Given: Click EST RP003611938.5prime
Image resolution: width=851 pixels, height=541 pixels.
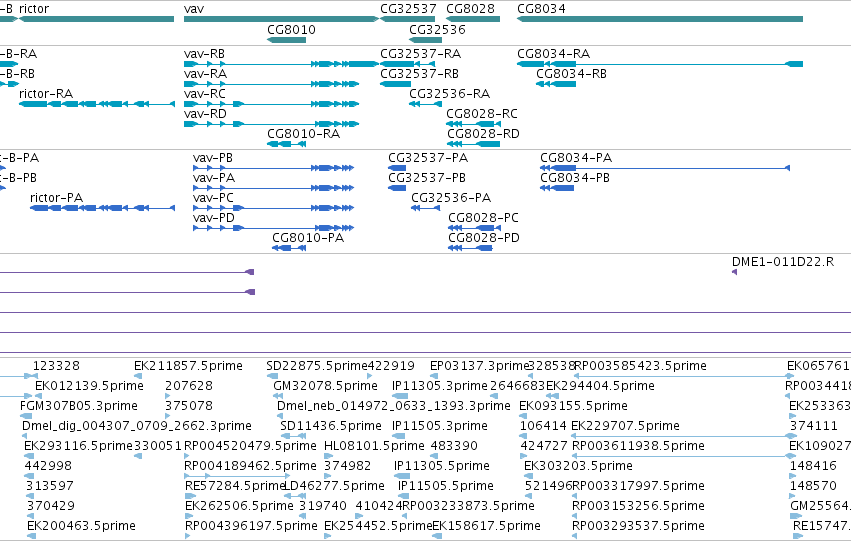Looking at the screenshot, I should coord(684,456).
